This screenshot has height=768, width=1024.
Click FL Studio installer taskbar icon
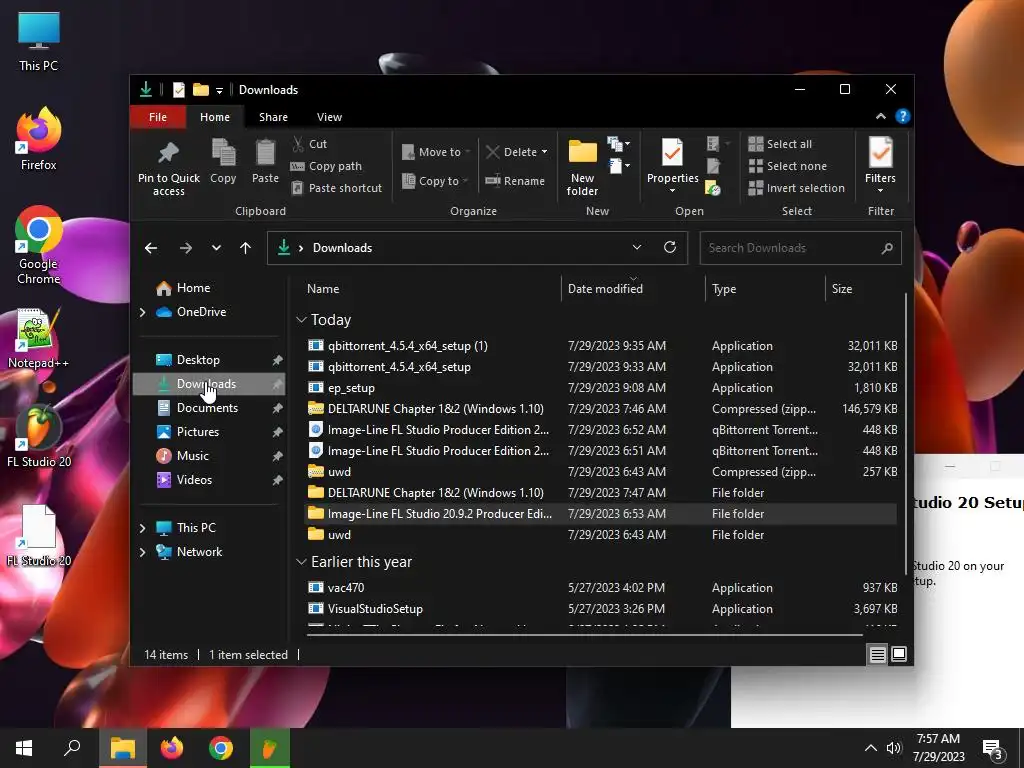coord(270,748)
